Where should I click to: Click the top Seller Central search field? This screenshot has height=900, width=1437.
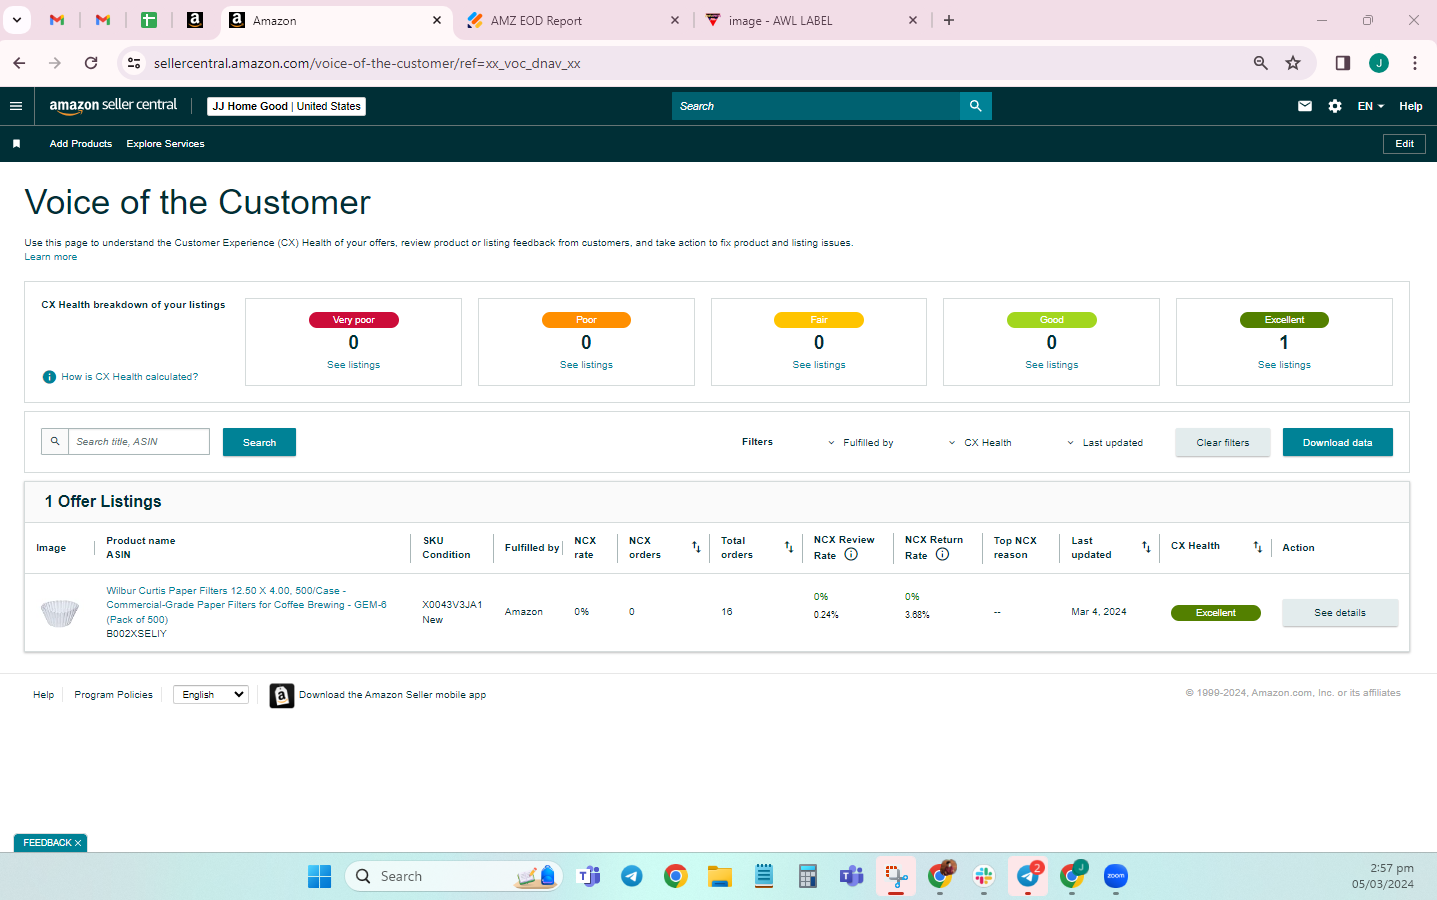point(816,106)
